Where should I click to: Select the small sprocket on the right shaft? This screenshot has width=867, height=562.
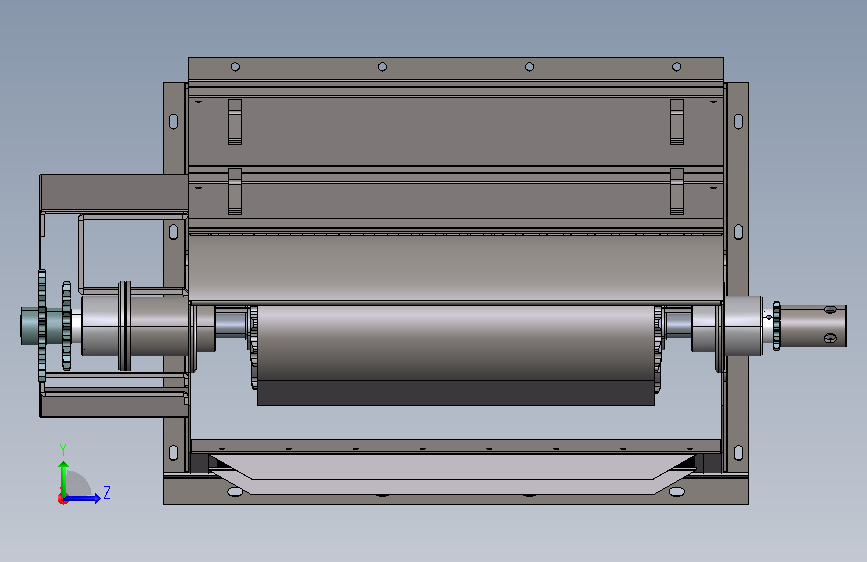[776, 326]
